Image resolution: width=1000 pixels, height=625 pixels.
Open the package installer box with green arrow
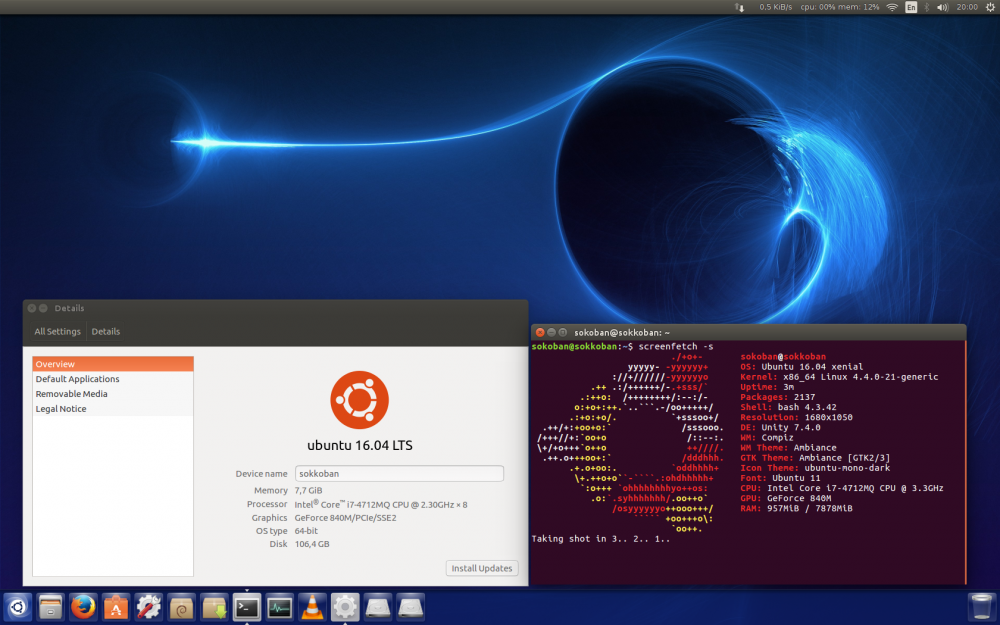tap(214, 607)
